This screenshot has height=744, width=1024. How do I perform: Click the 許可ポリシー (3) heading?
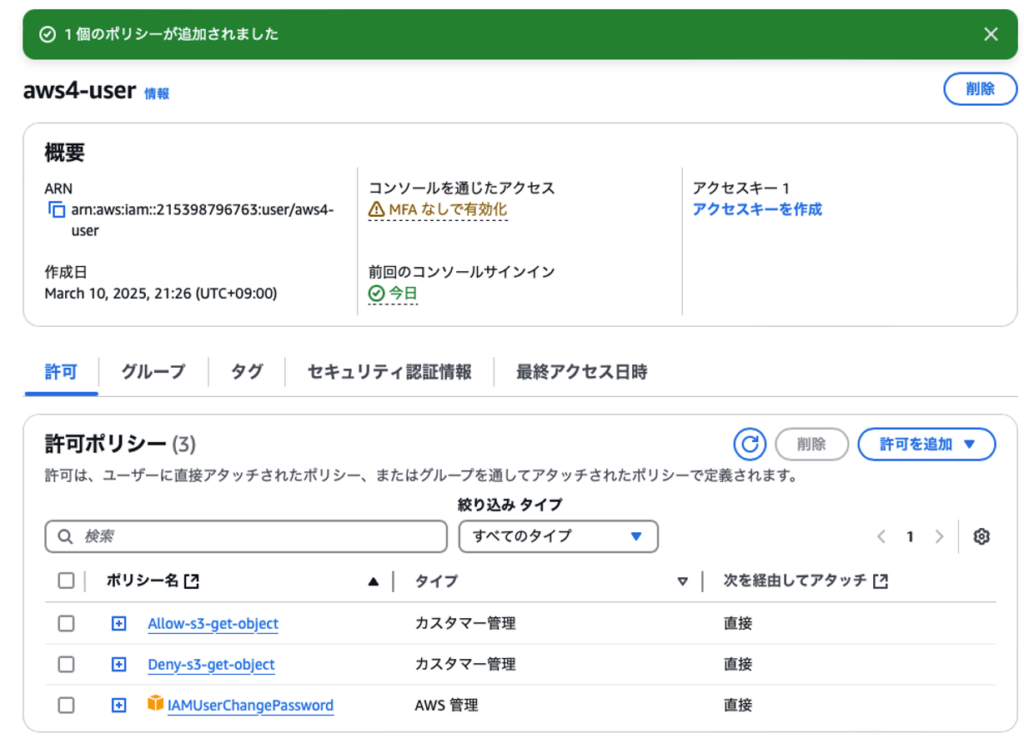click(120, 444)
